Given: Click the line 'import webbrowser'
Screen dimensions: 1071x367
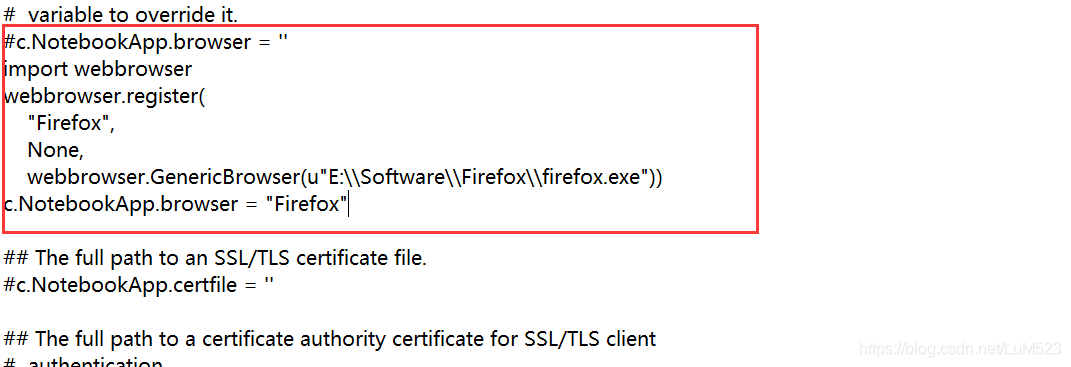Looking at the screenshot, I should pos(98,69).
